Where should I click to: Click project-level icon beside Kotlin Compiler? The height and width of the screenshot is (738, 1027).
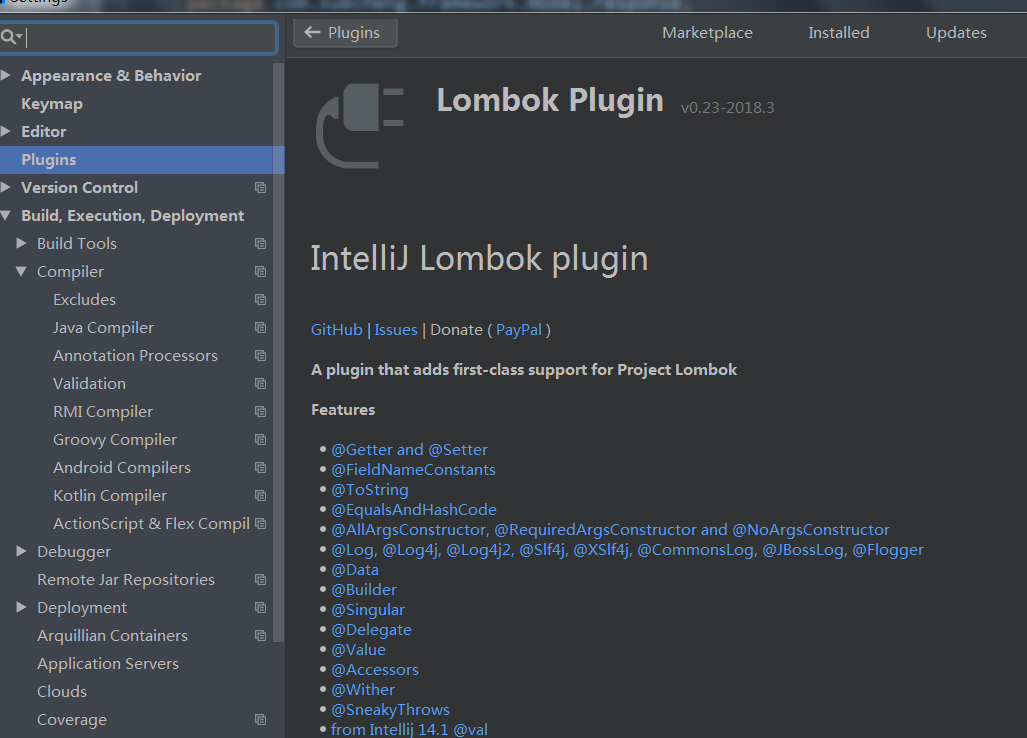261,496
